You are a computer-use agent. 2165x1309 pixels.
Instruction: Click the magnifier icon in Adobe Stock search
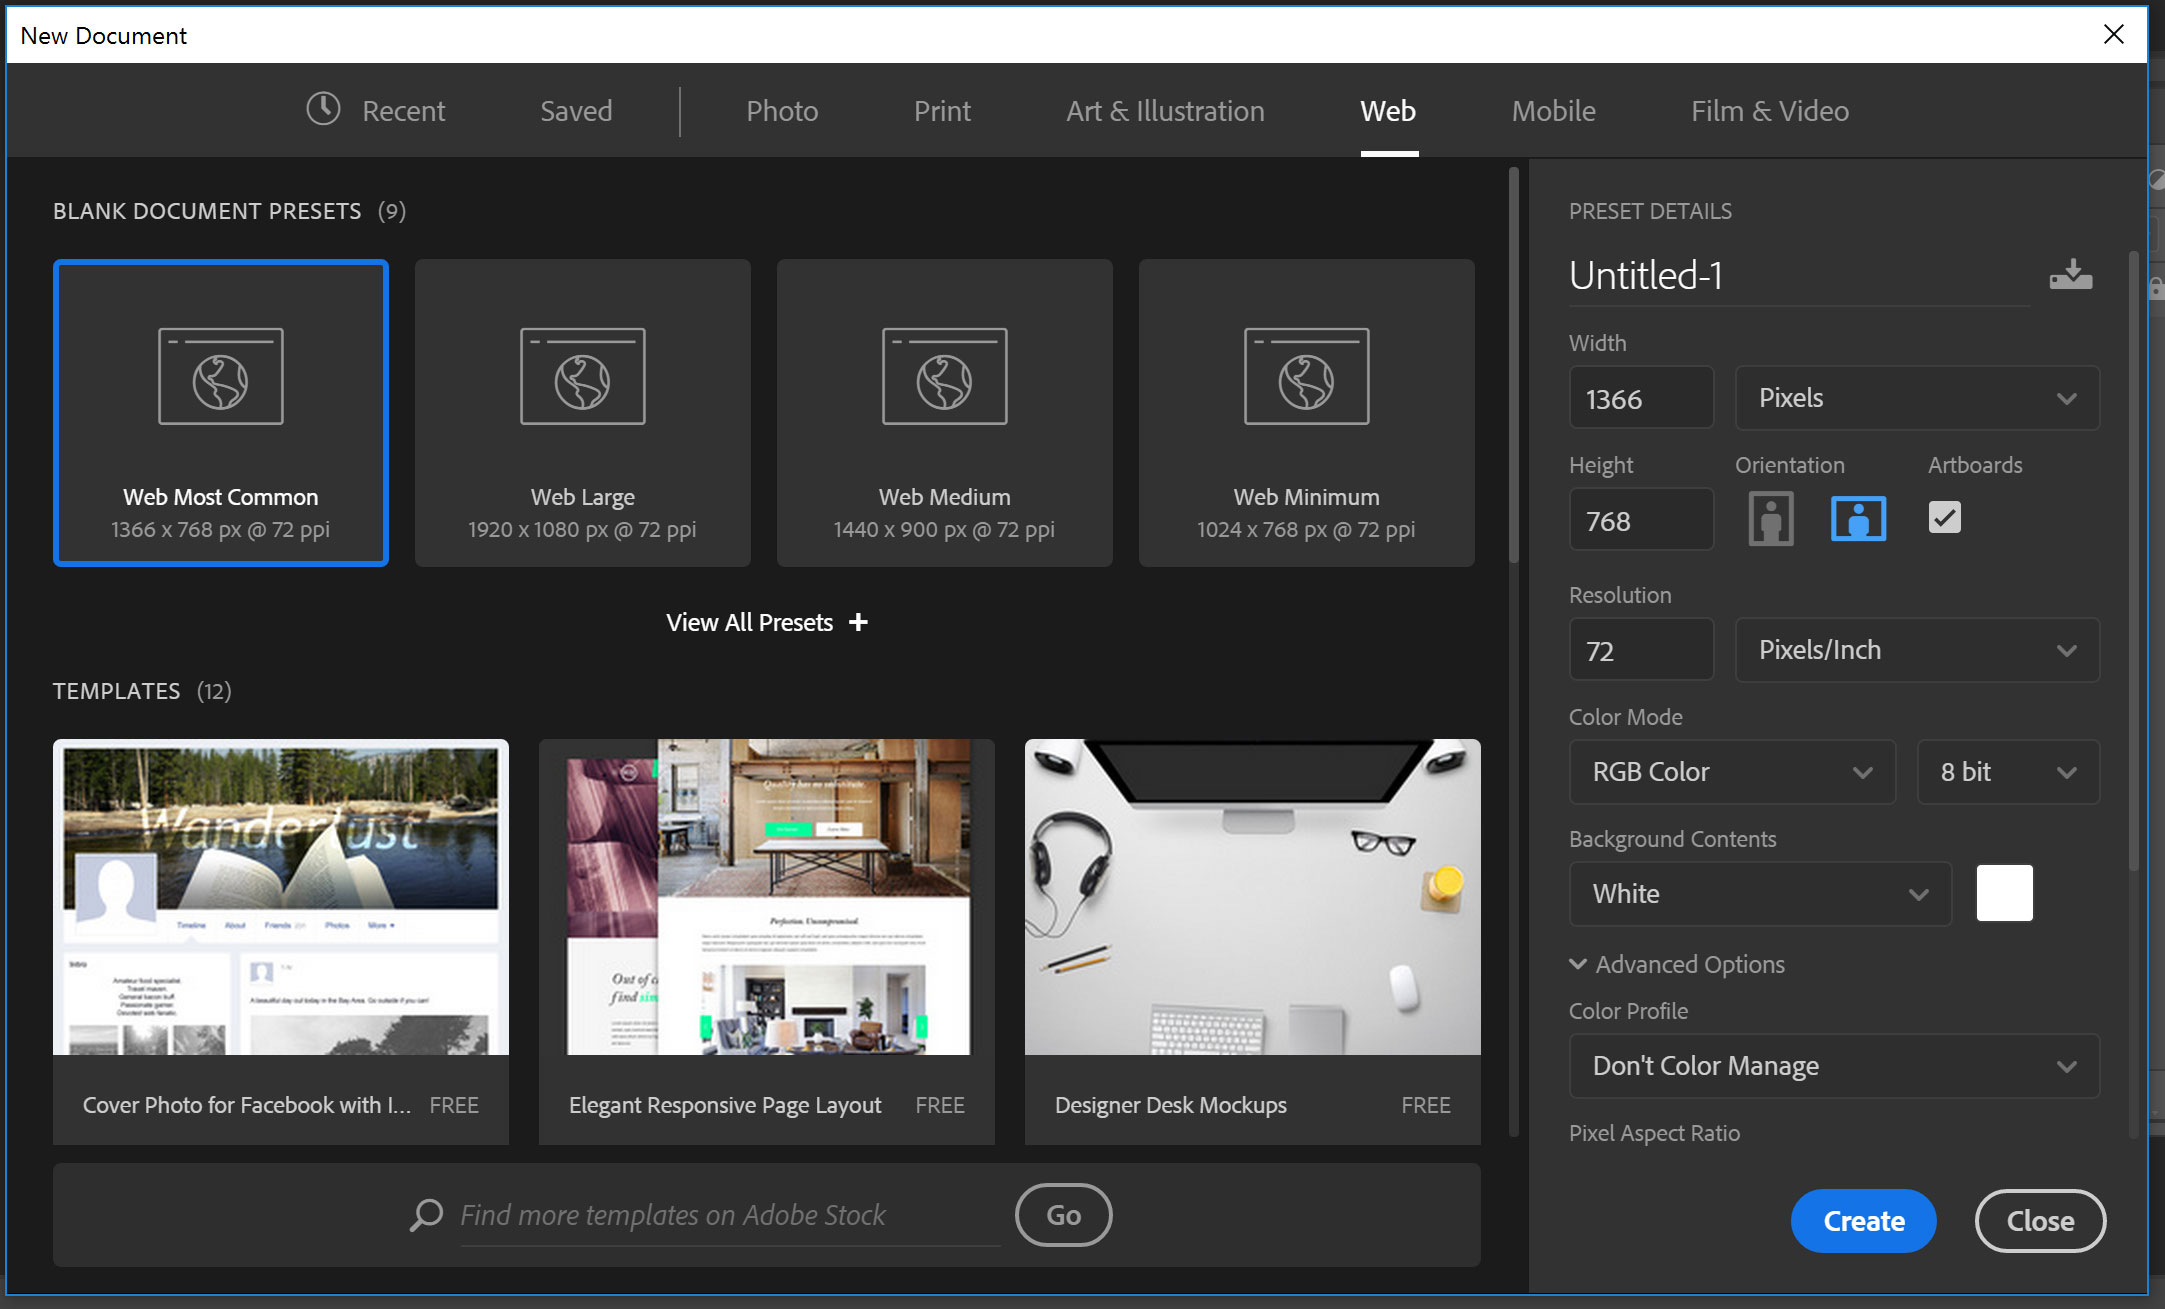tap(426, 1215)
